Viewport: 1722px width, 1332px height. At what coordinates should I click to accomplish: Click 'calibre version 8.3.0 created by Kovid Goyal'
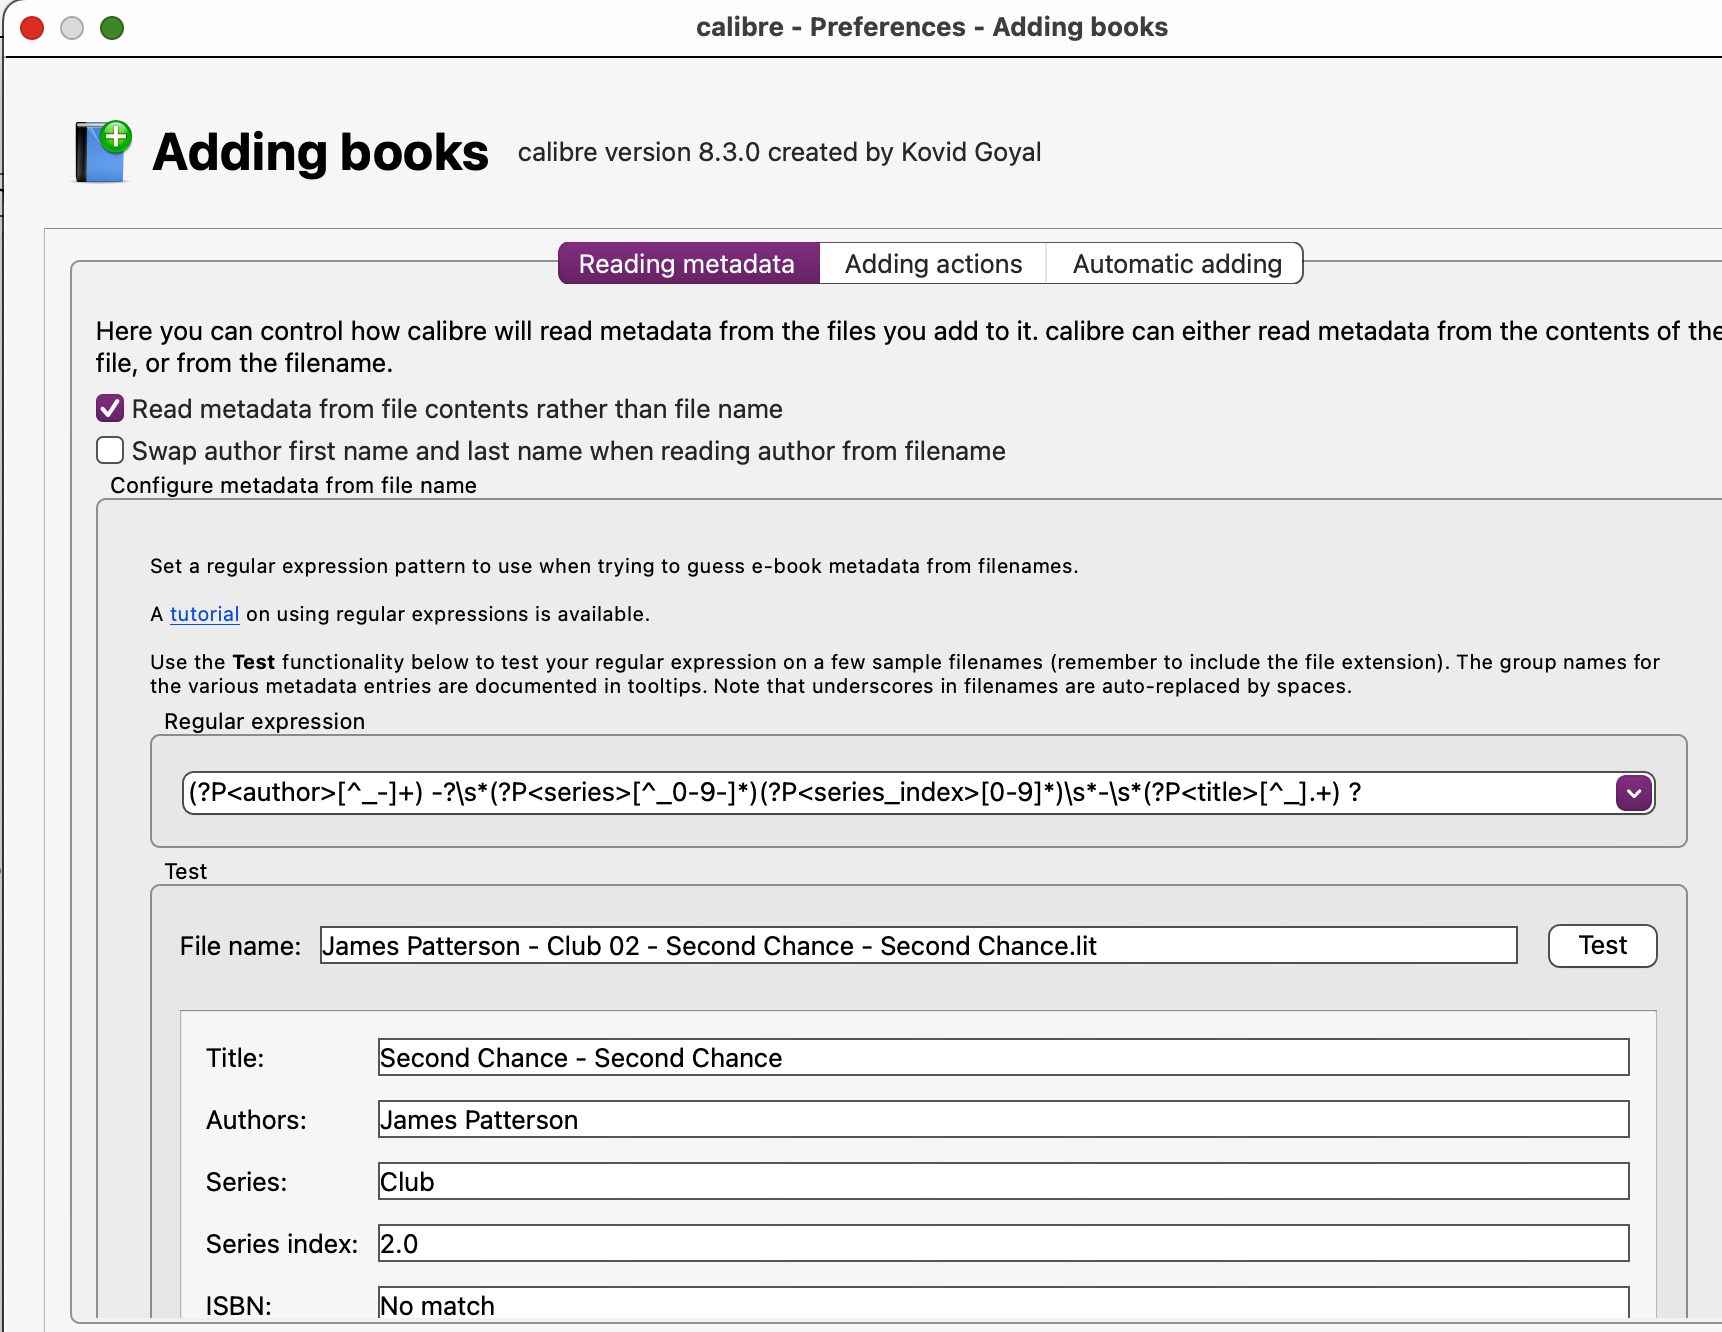[x=779, y=152]
